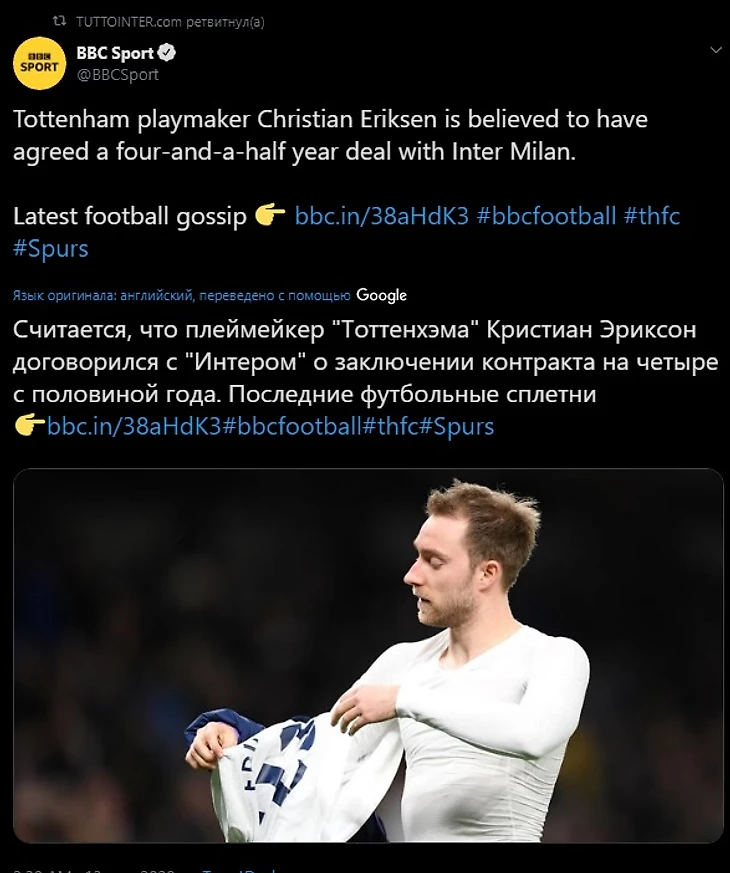Open the Christian Eriksen photo attachment

pos(368,655)
